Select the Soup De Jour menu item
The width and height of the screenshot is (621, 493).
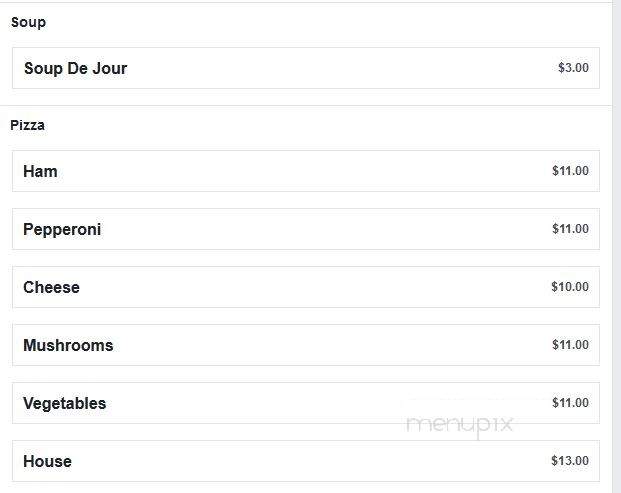(306, 68)
